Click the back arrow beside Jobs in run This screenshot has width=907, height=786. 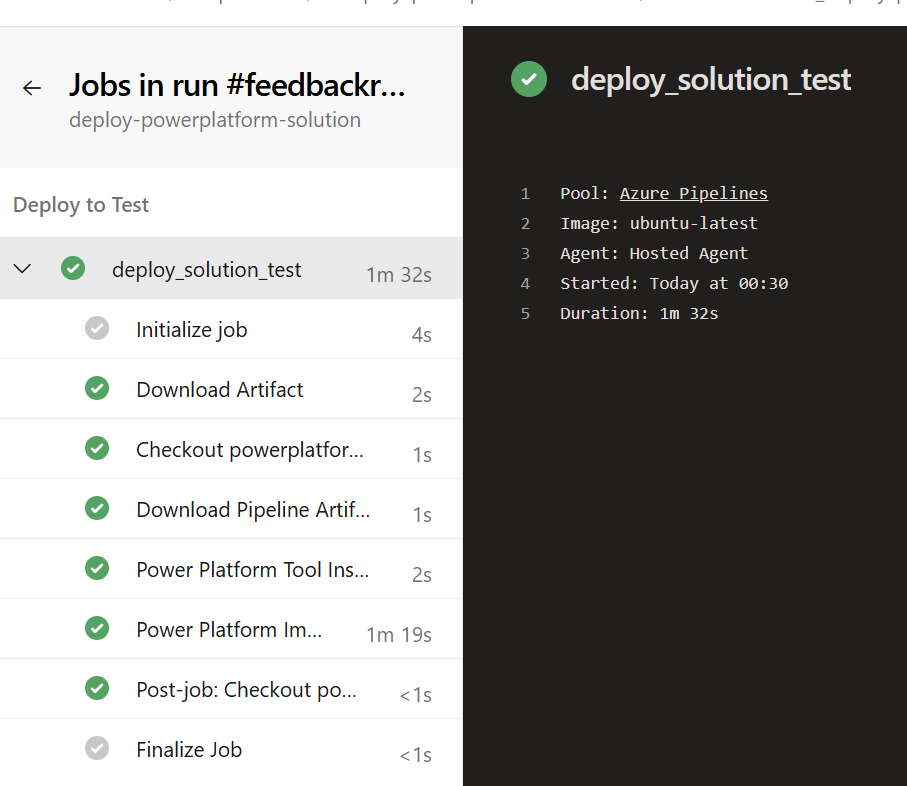tap(32, 88)
